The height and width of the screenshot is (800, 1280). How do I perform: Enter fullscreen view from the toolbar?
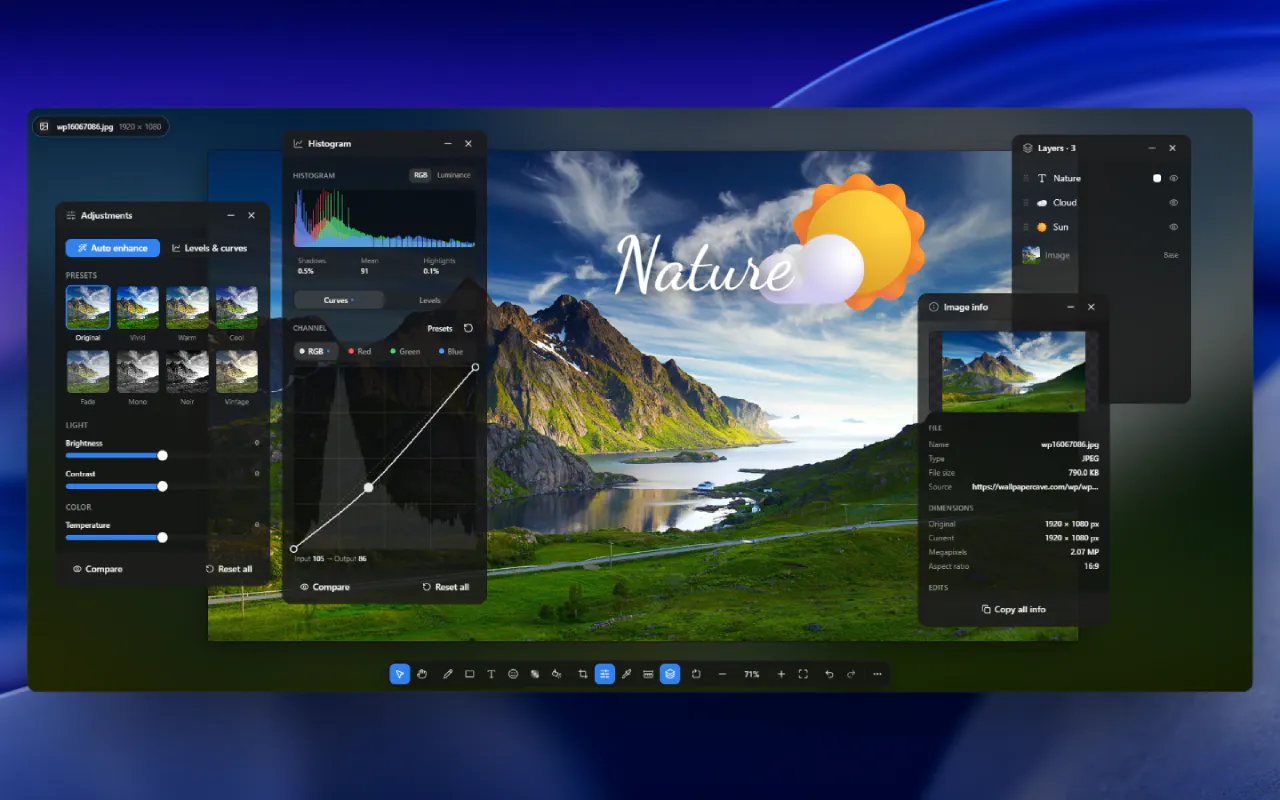click(x=803, y=674)
